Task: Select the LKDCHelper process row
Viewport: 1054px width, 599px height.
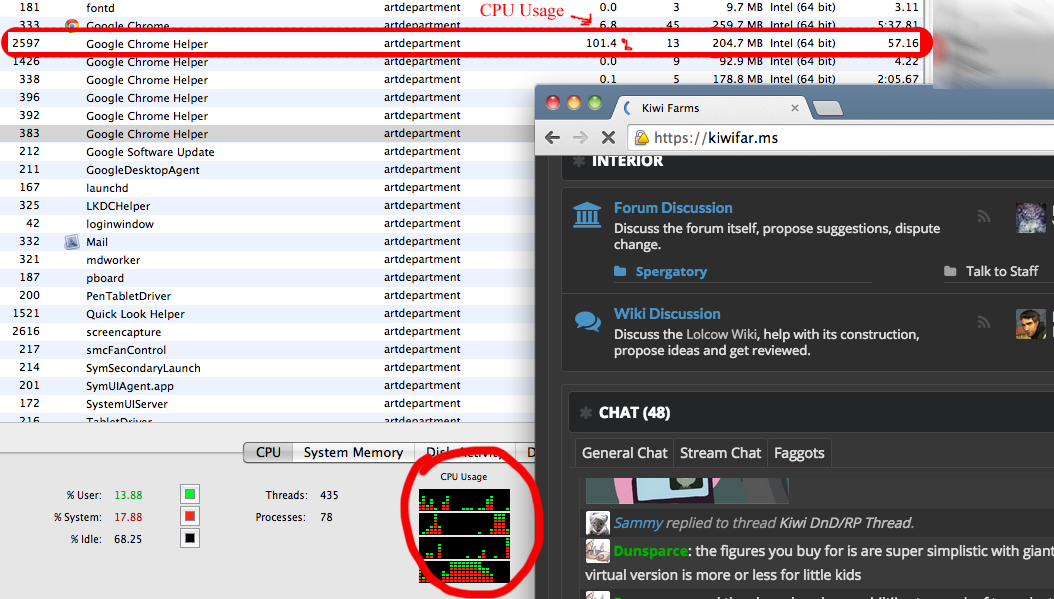Action: [268, 206]
